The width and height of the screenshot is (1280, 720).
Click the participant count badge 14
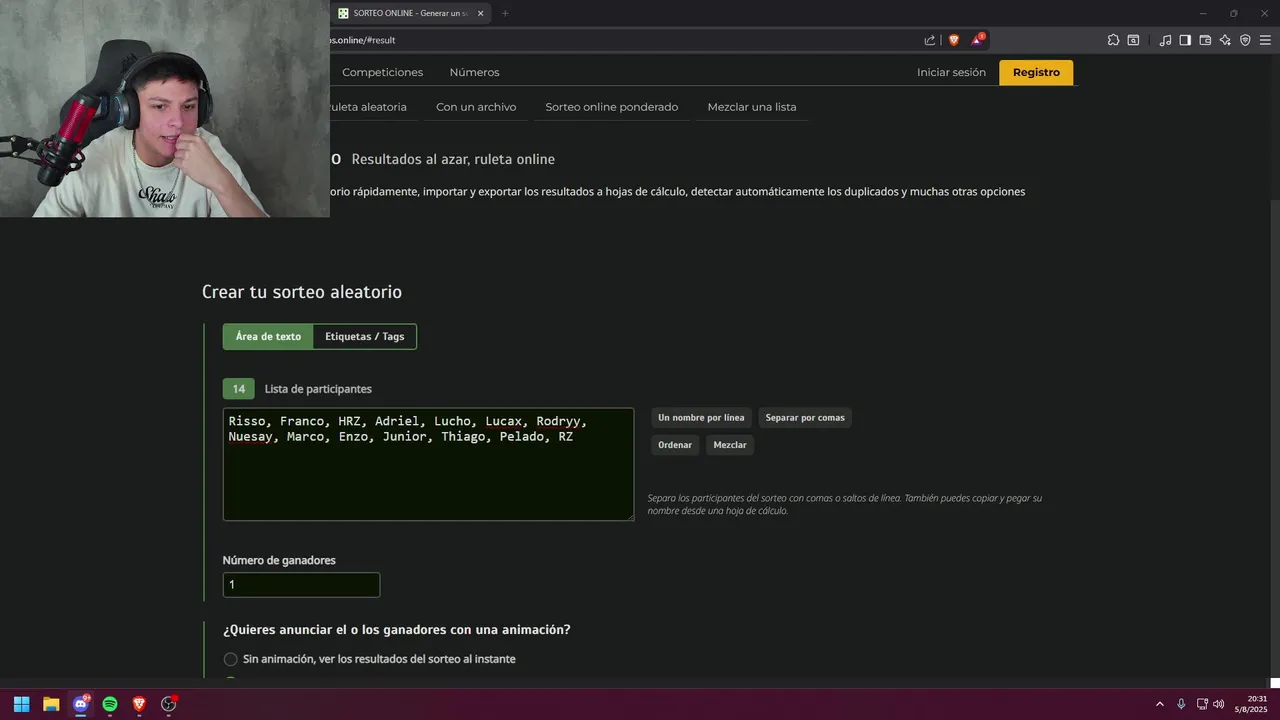tap(238, 389)
